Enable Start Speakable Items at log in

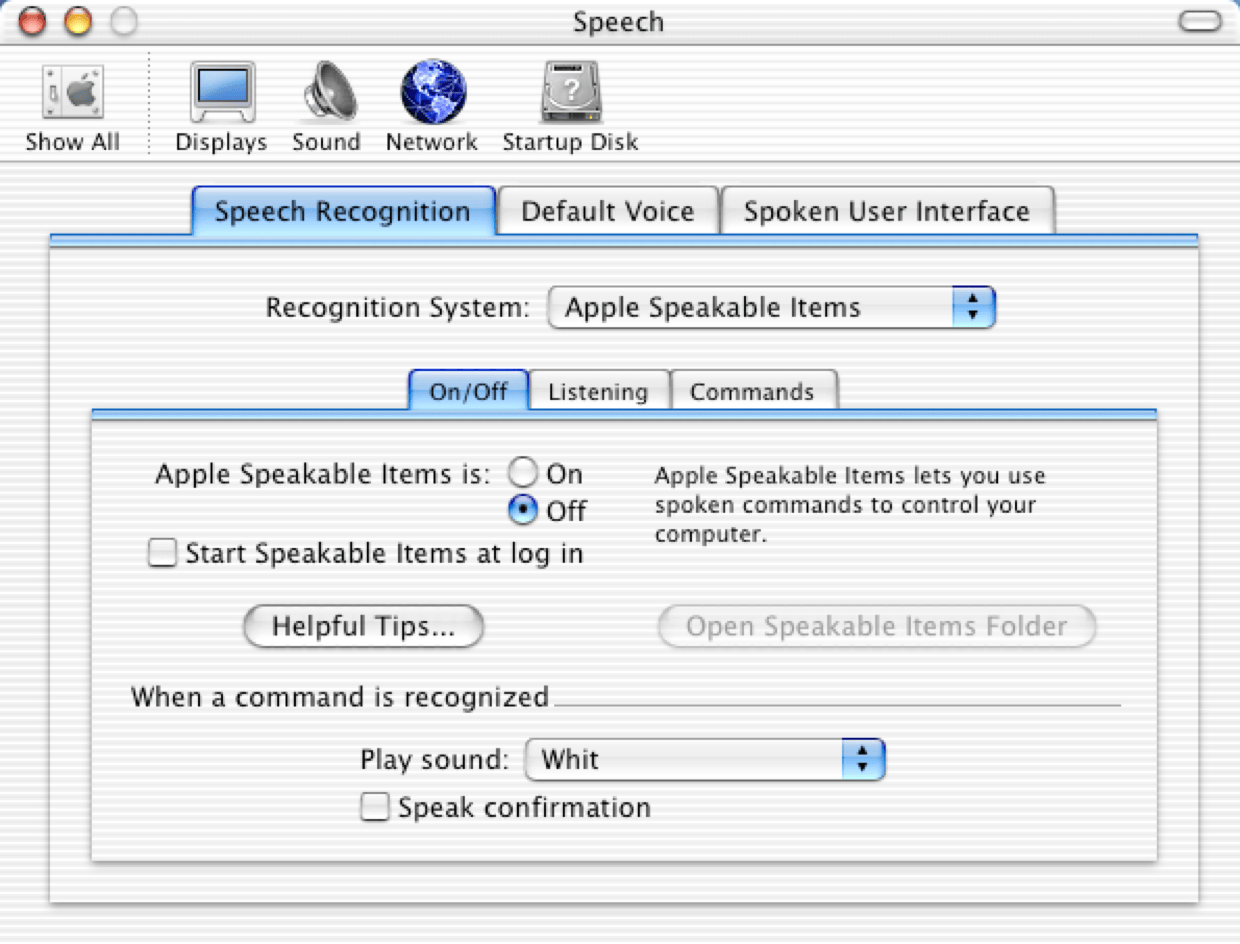(x=162, y=553)
